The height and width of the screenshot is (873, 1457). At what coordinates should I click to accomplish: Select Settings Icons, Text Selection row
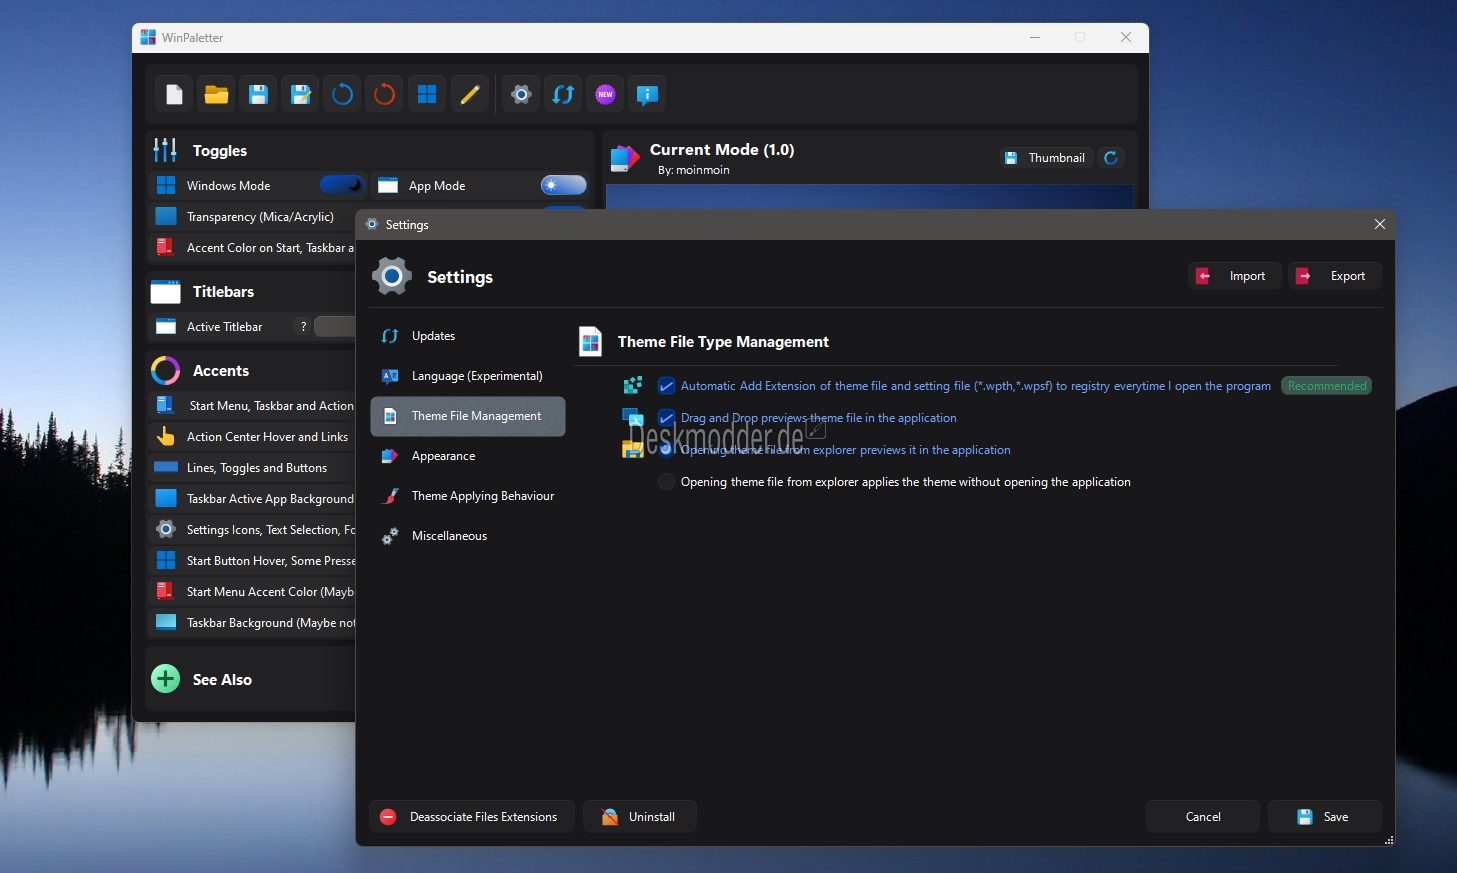point(252,530)
